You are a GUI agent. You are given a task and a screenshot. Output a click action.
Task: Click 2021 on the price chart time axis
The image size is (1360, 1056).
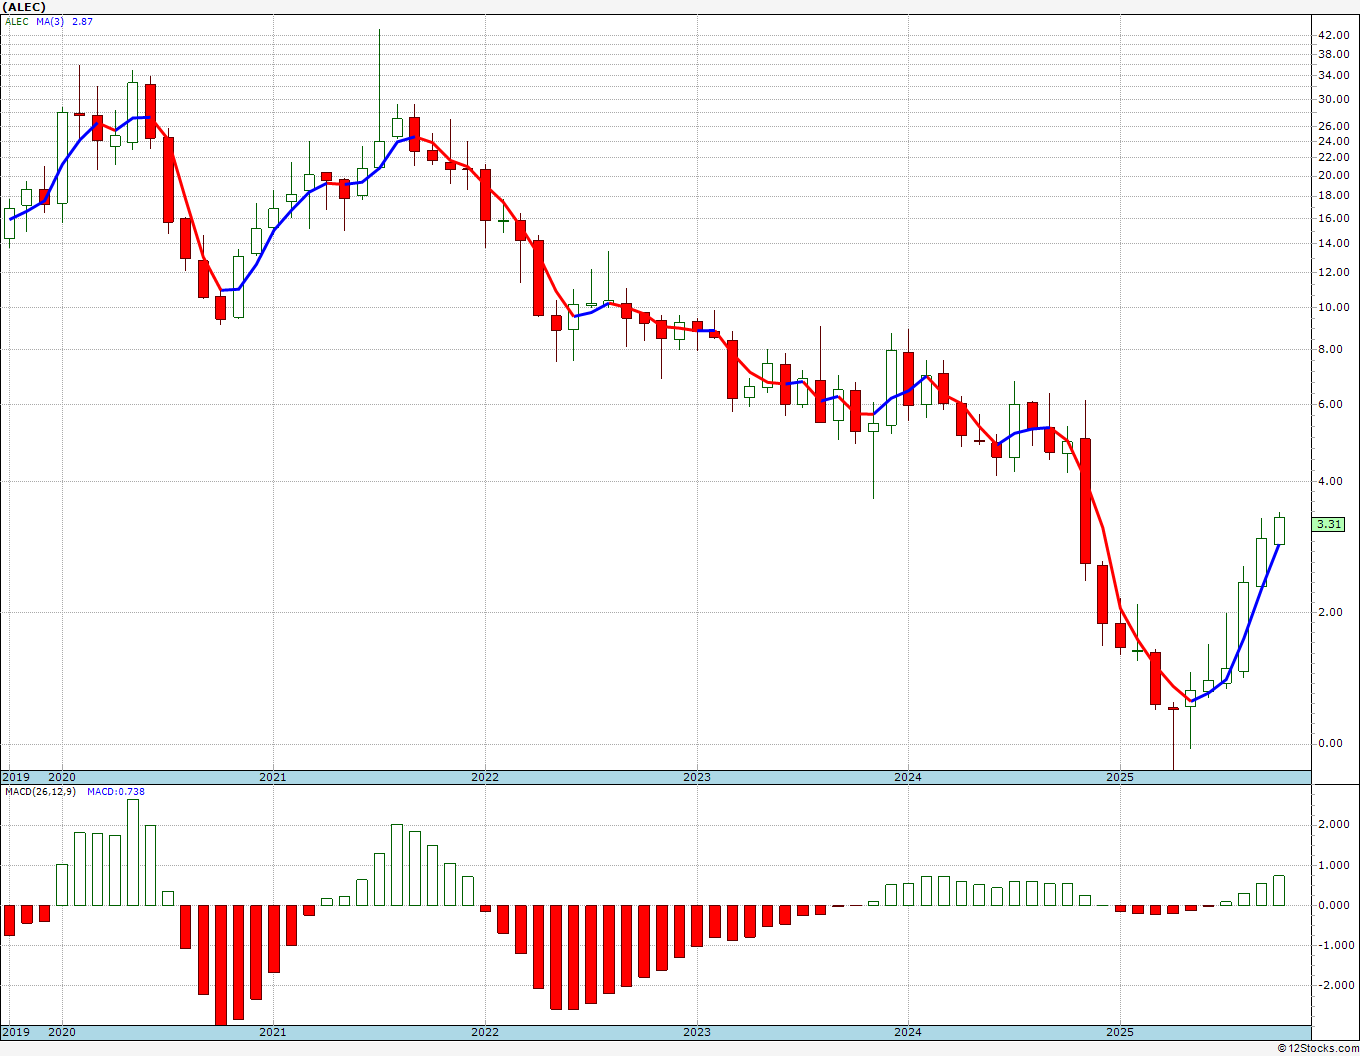click(273, 777)
